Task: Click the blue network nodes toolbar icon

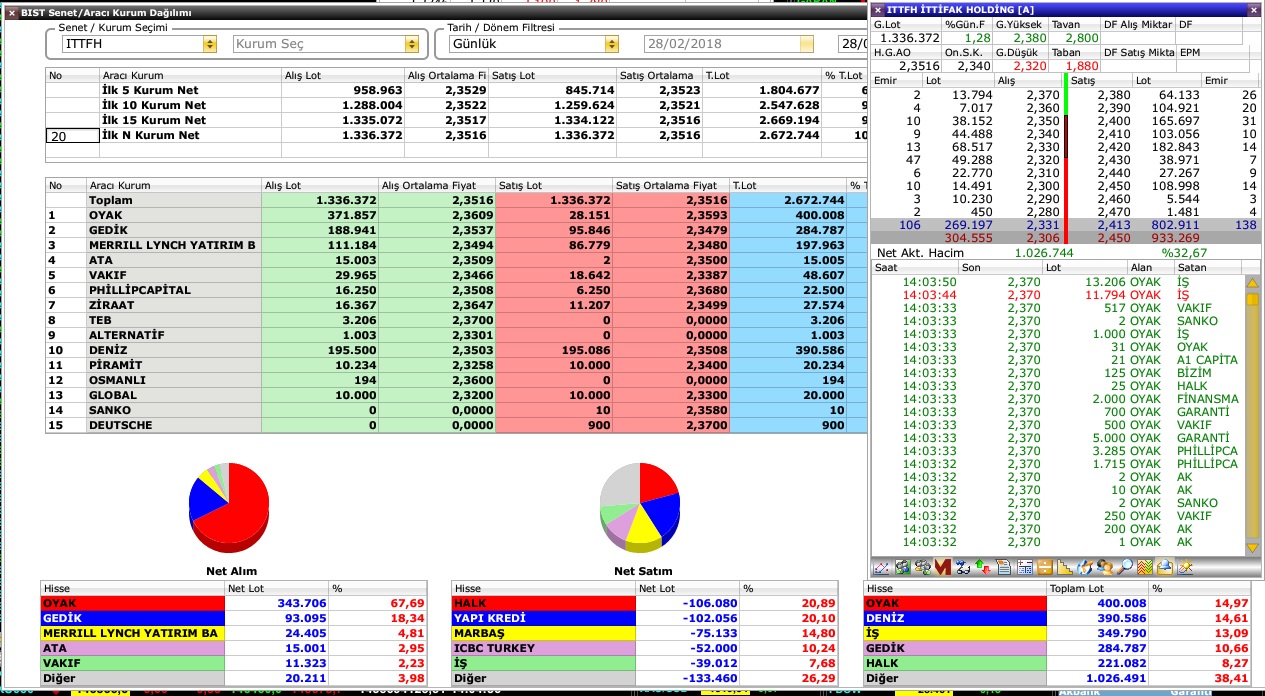Action: click(963, 567)
